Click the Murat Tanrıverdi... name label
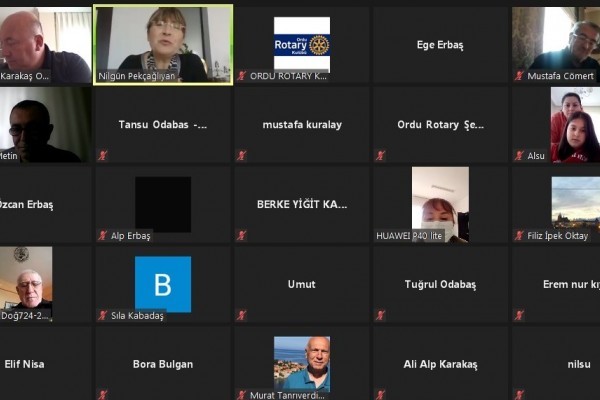The height and width of the screenshot is (400, 600). coord(287,395)
